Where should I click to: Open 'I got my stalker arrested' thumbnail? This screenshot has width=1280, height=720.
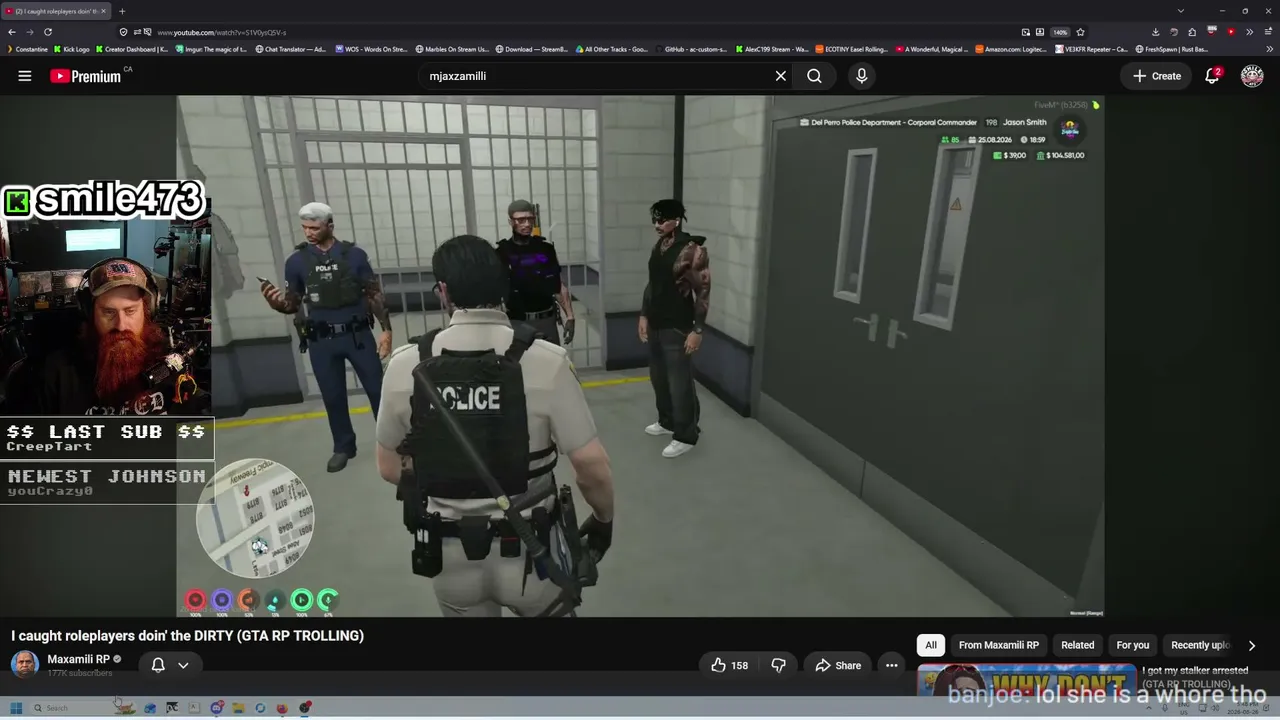tap(1027, 680)
